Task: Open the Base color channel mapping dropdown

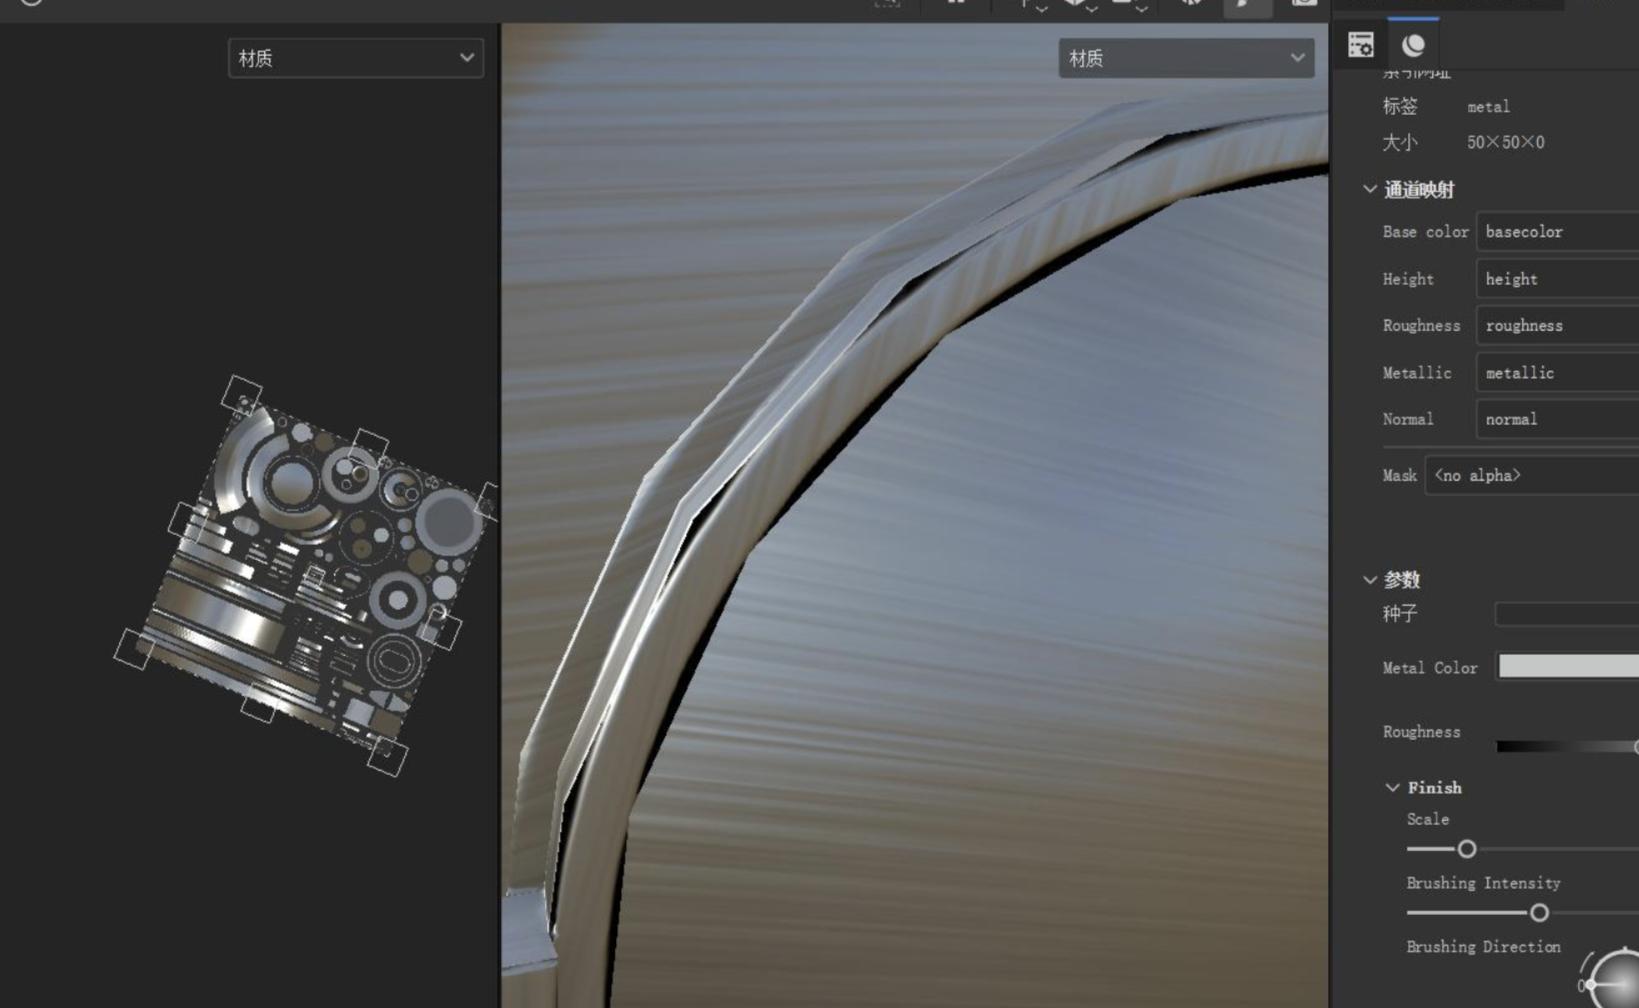Action: point(1556,232)
